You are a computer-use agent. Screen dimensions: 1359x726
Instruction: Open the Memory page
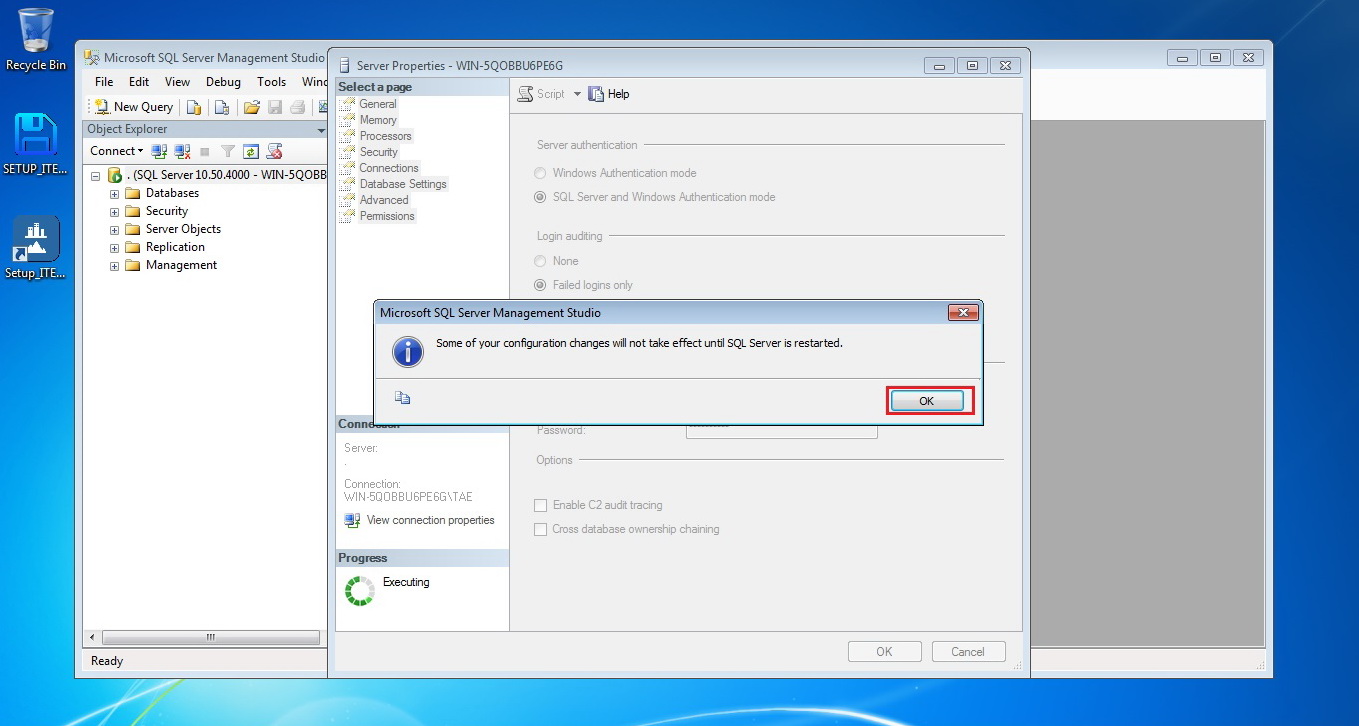(378, 120)
